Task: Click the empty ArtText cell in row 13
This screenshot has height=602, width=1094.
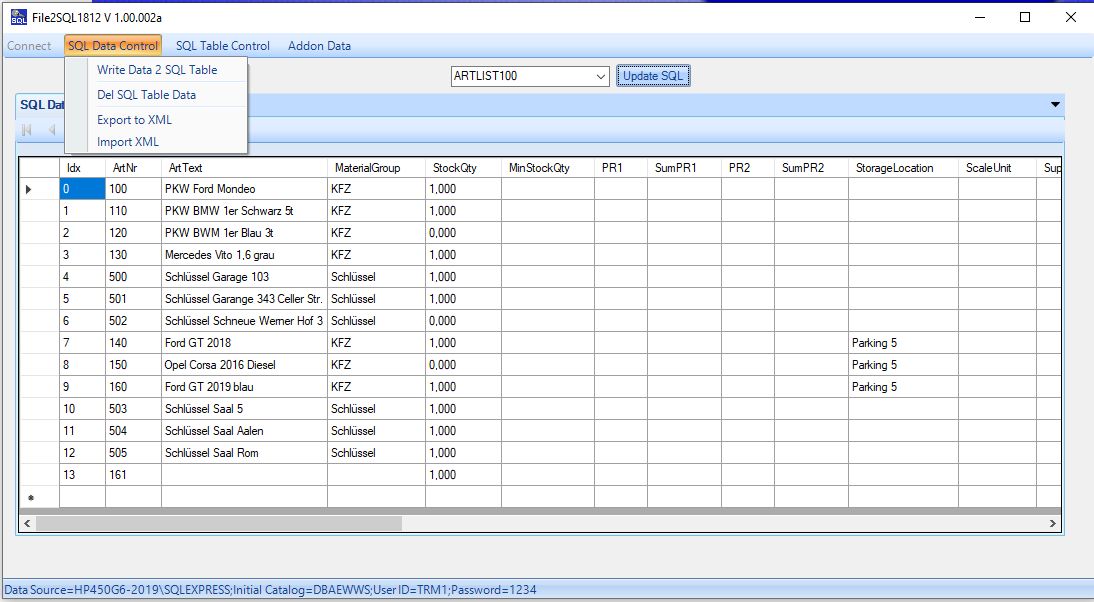Action: (x=244, y=474)
